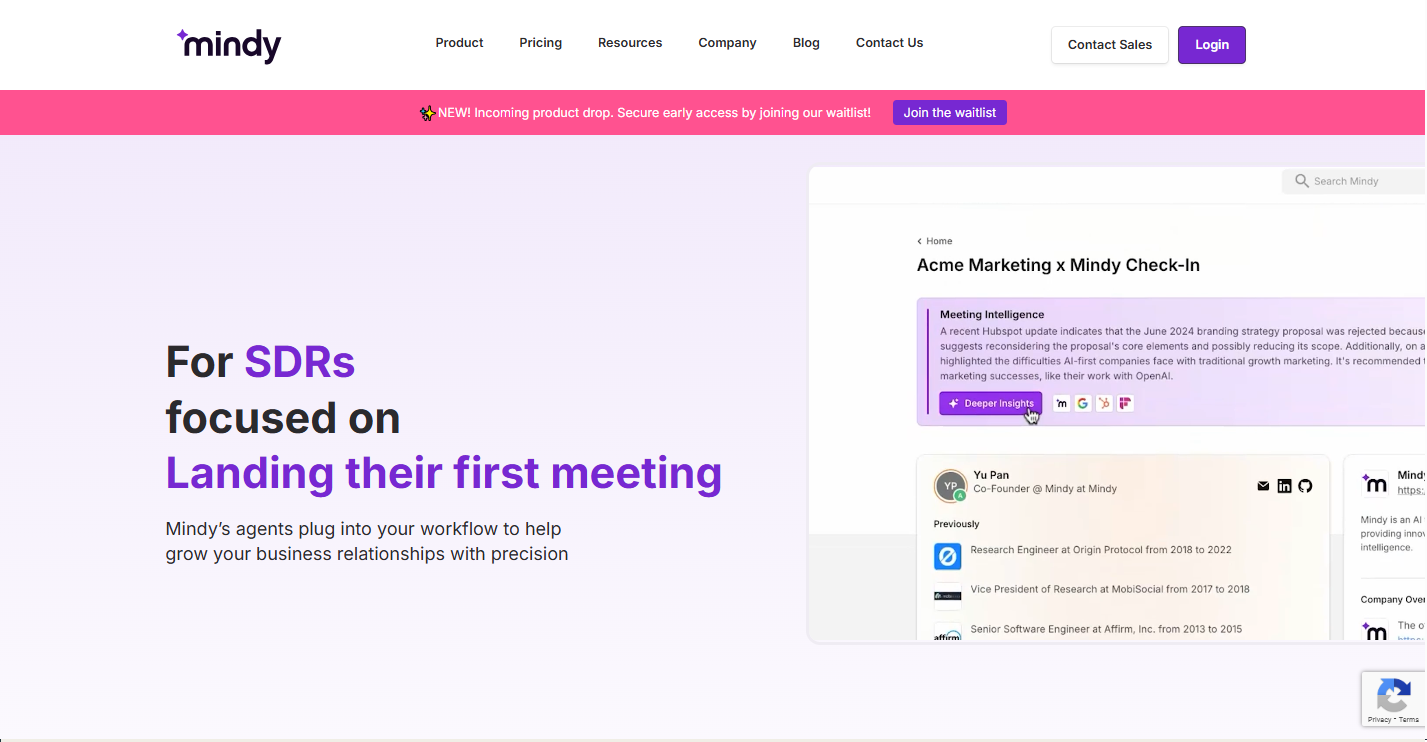This screenshot has height=742, width=1427.
Task: Open the Product menu
Action: tap(459, 43)
